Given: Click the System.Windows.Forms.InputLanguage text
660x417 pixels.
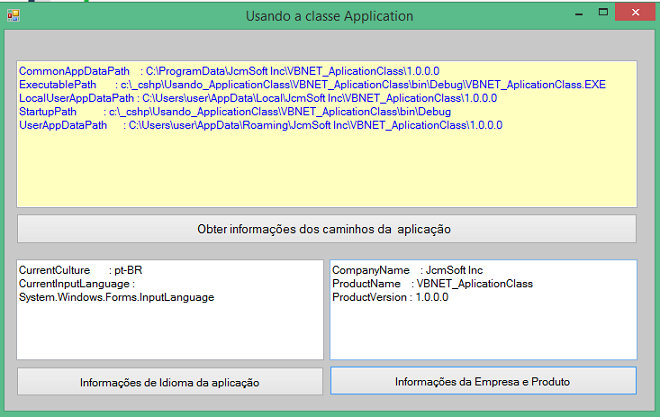Looking at the screenshot, I should [117, 297].
